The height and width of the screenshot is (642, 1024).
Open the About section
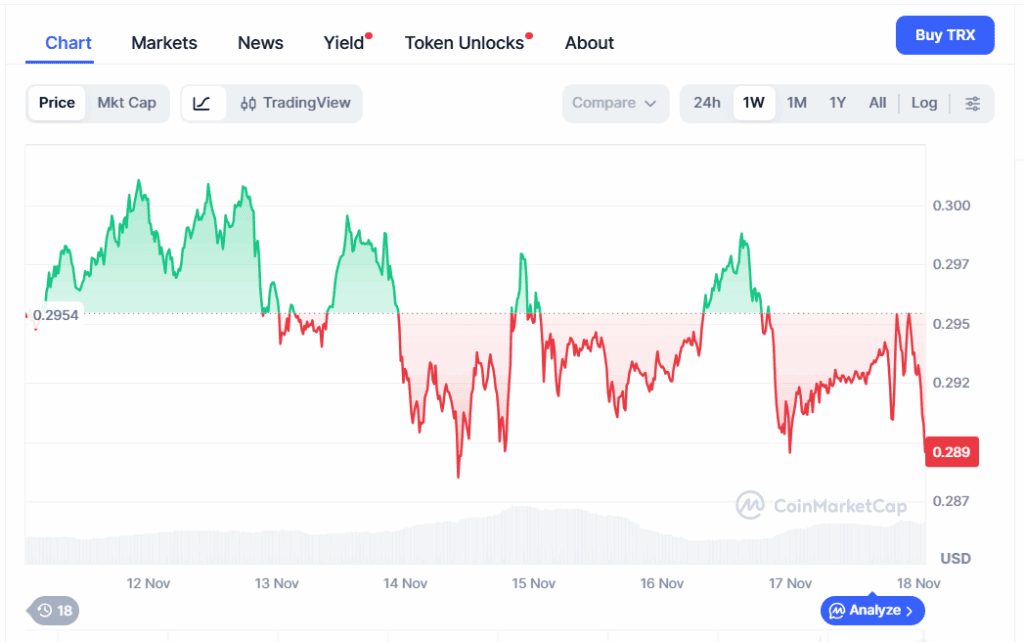pyautogui.click(x=589, y=43)
